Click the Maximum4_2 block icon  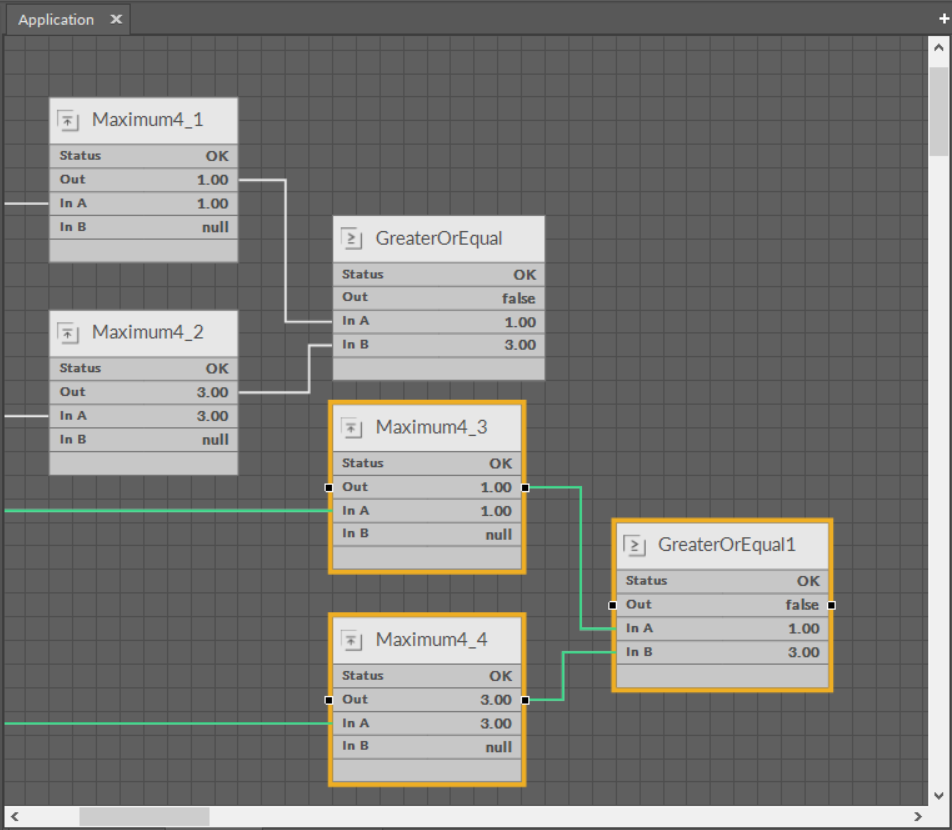coord(68,333)
